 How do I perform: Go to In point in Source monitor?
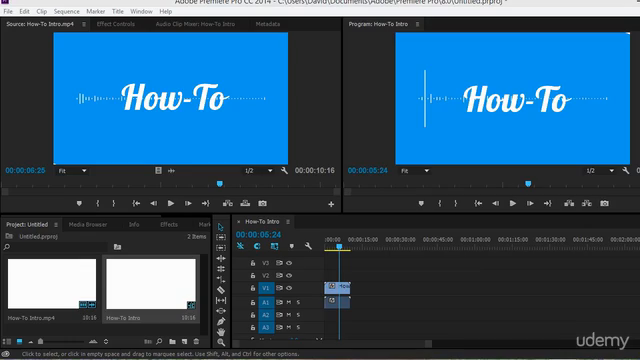tap(136, 203)
